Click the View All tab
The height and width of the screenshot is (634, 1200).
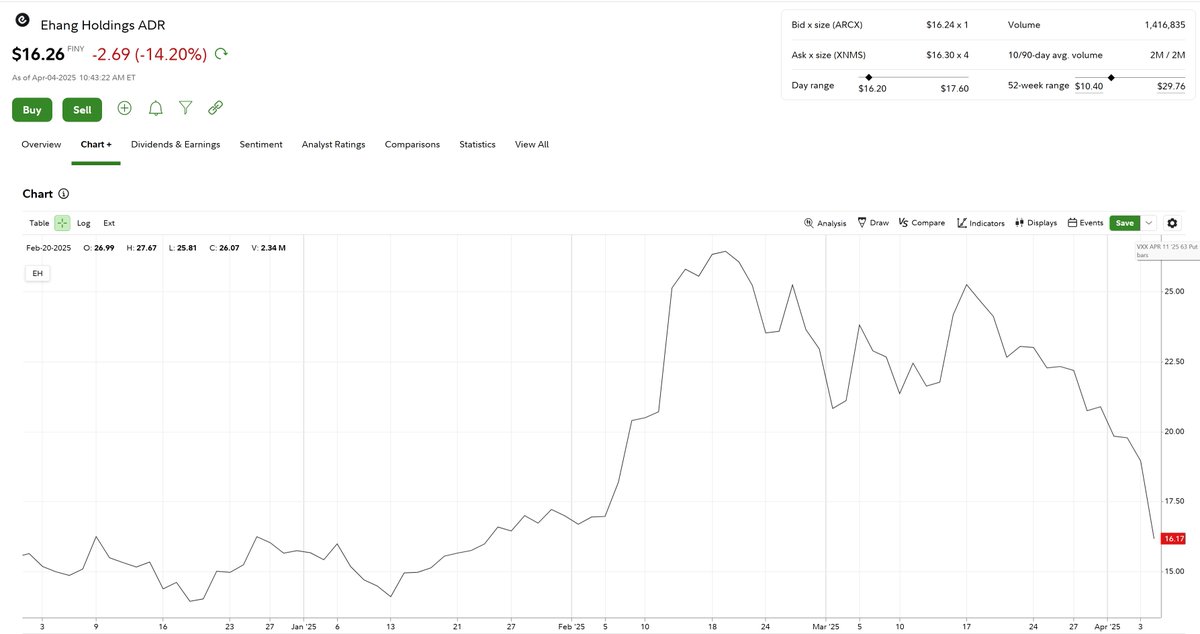tap(532, 145)
